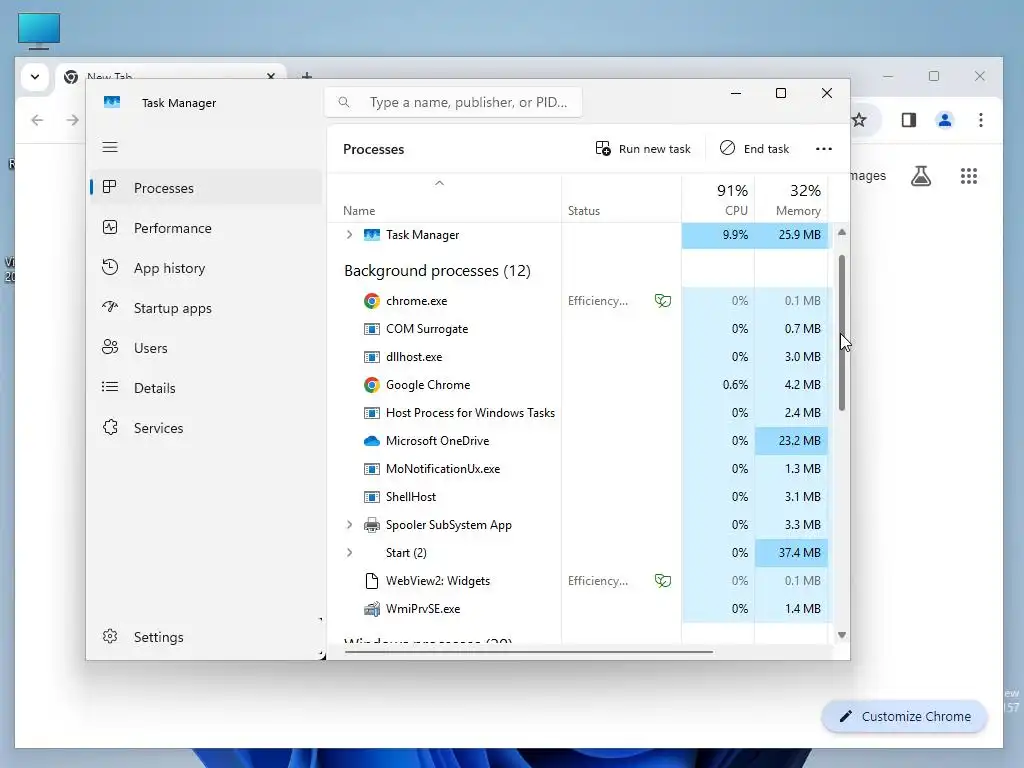This screenshot has height=768, width=1024.
Task: Select the ShellHost process row
Action: tap(580, 496)
